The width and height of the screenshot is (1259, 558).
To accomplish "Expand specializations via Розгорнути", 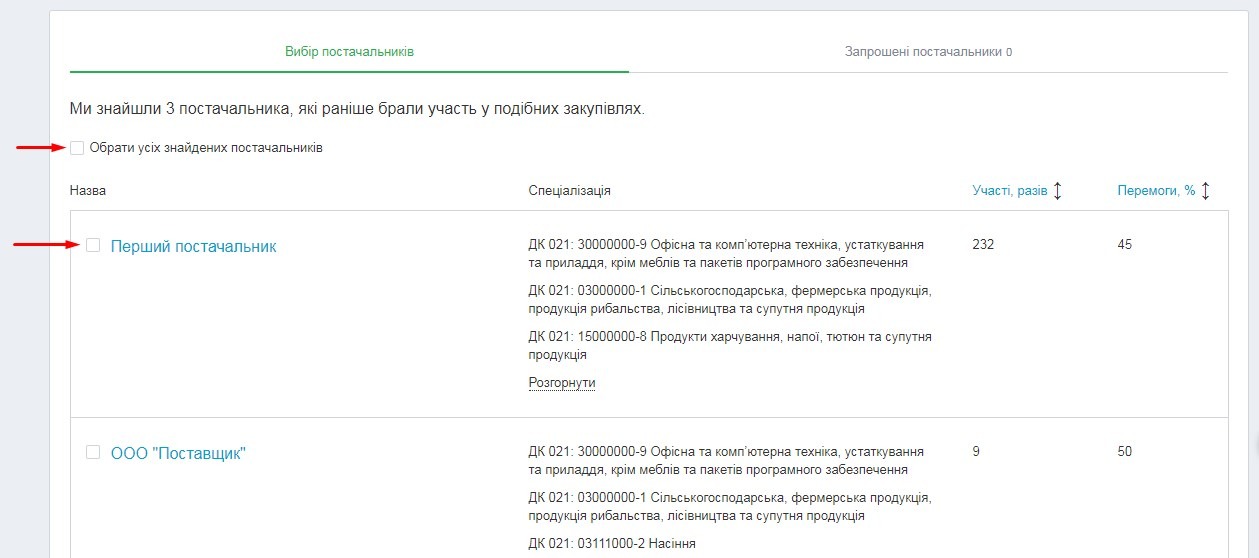I will pos(561,383).
